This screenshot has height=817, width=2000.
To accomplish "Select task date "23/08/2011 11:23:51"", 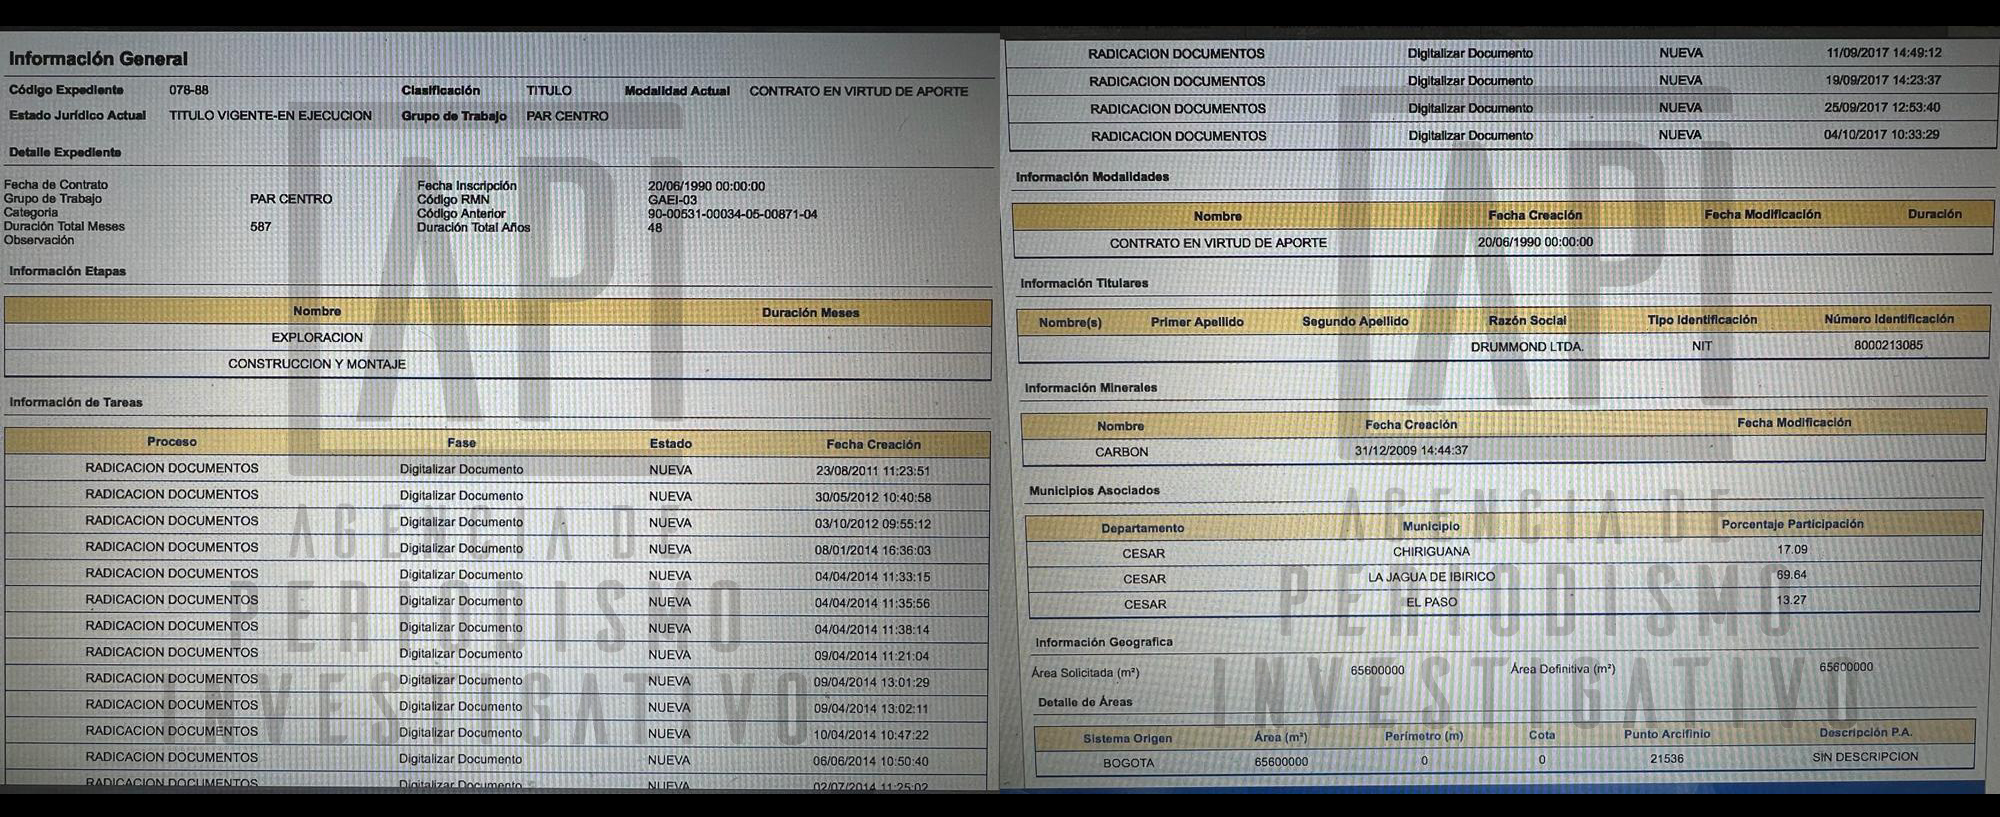I will click(873, 471).
